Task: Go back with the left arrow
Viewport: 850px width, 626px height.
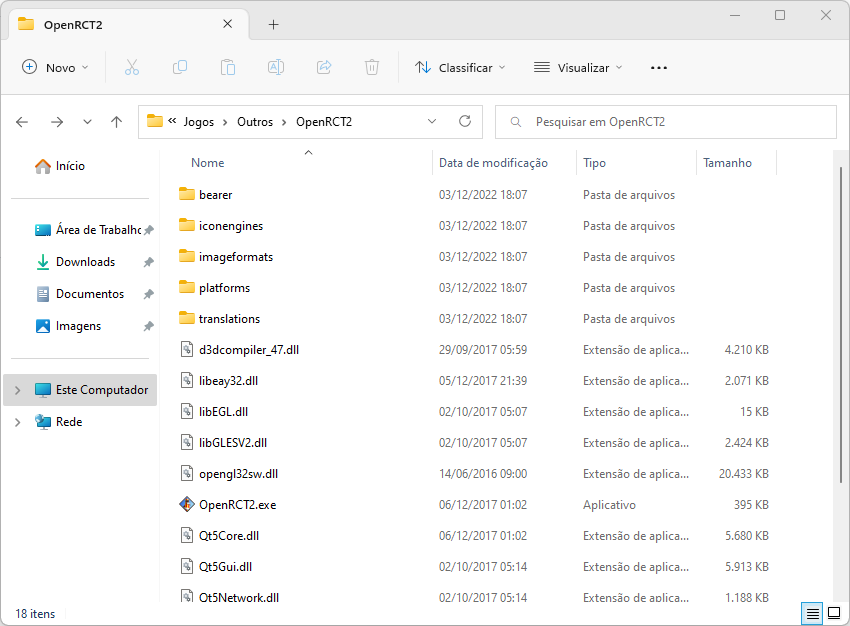Action: tap(22, 122)
